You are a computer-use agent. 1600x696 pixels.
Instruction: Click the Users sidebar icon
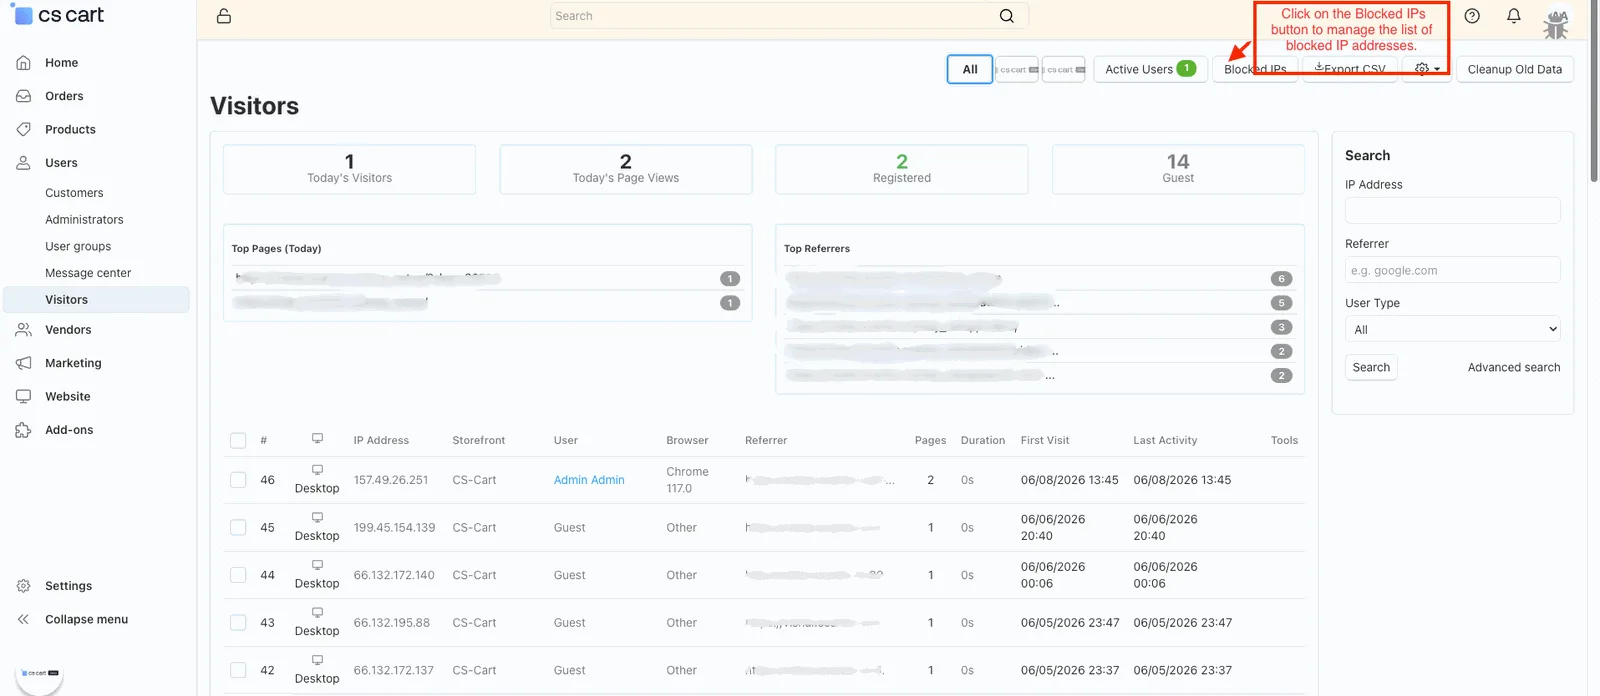(23, 163)
